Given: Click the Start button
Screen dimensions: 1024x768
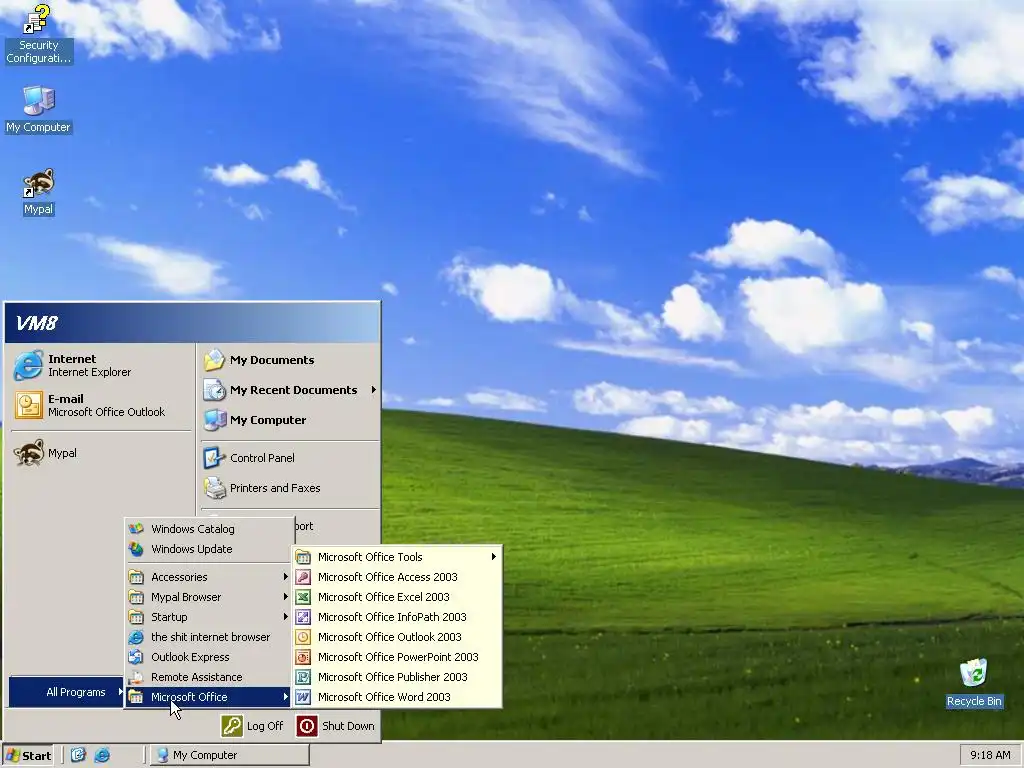Looking at the screenshot, I should tap(28, 756).
